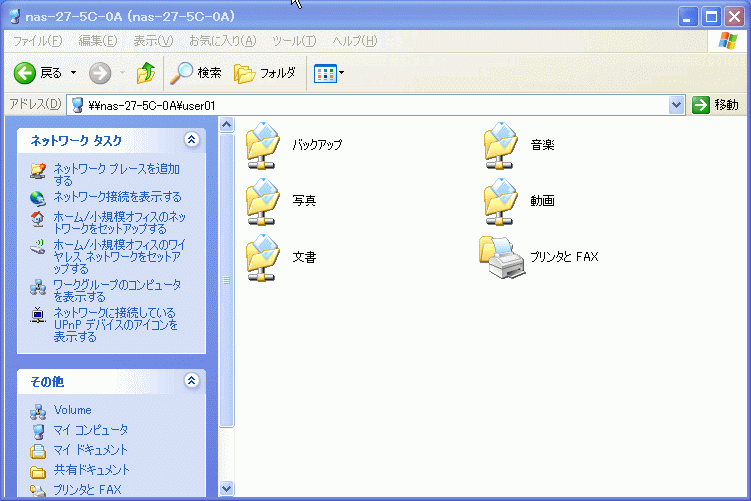Viewport: 751px width, 501px height.
Task: Collapse the ネットワーク タスク panel
Action: (x=192, y=141)
